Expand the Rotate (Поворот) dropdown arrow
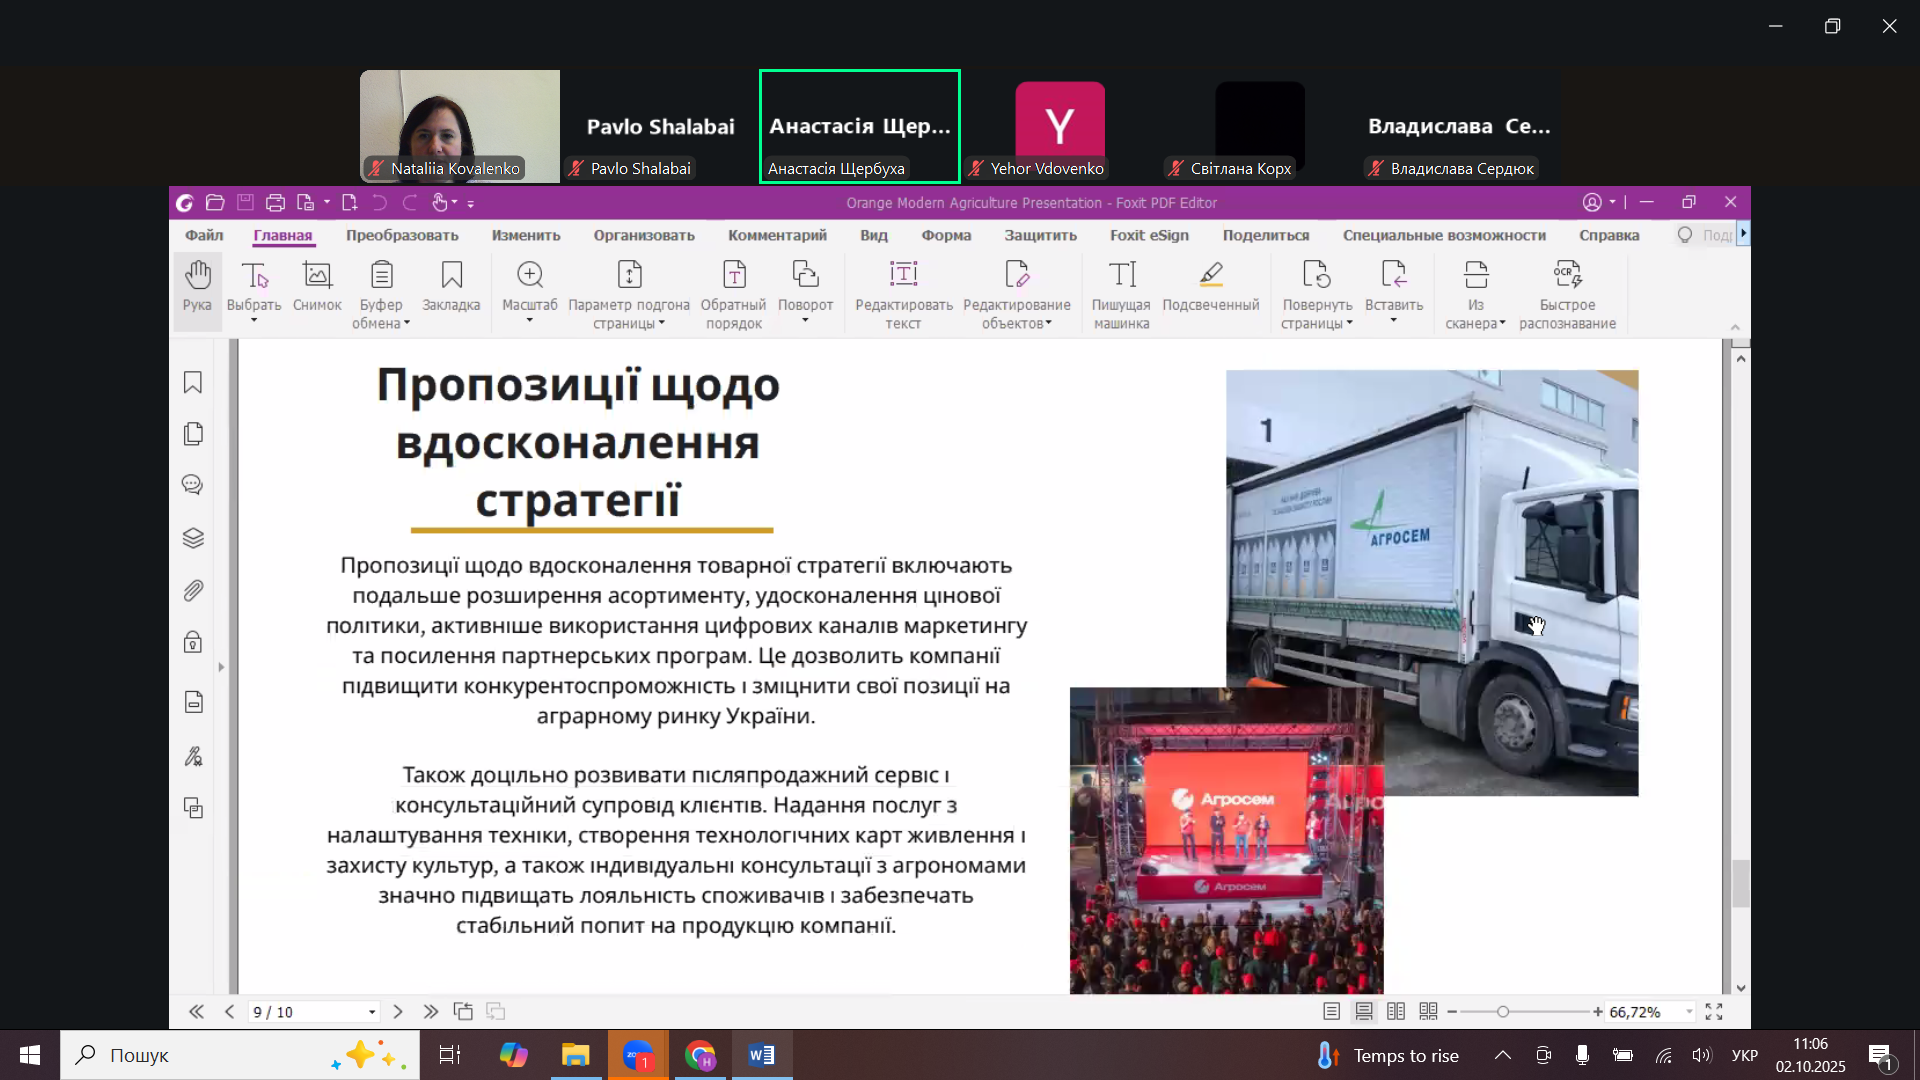This screenshot has height=1080, width=1920. pos(805,321)
